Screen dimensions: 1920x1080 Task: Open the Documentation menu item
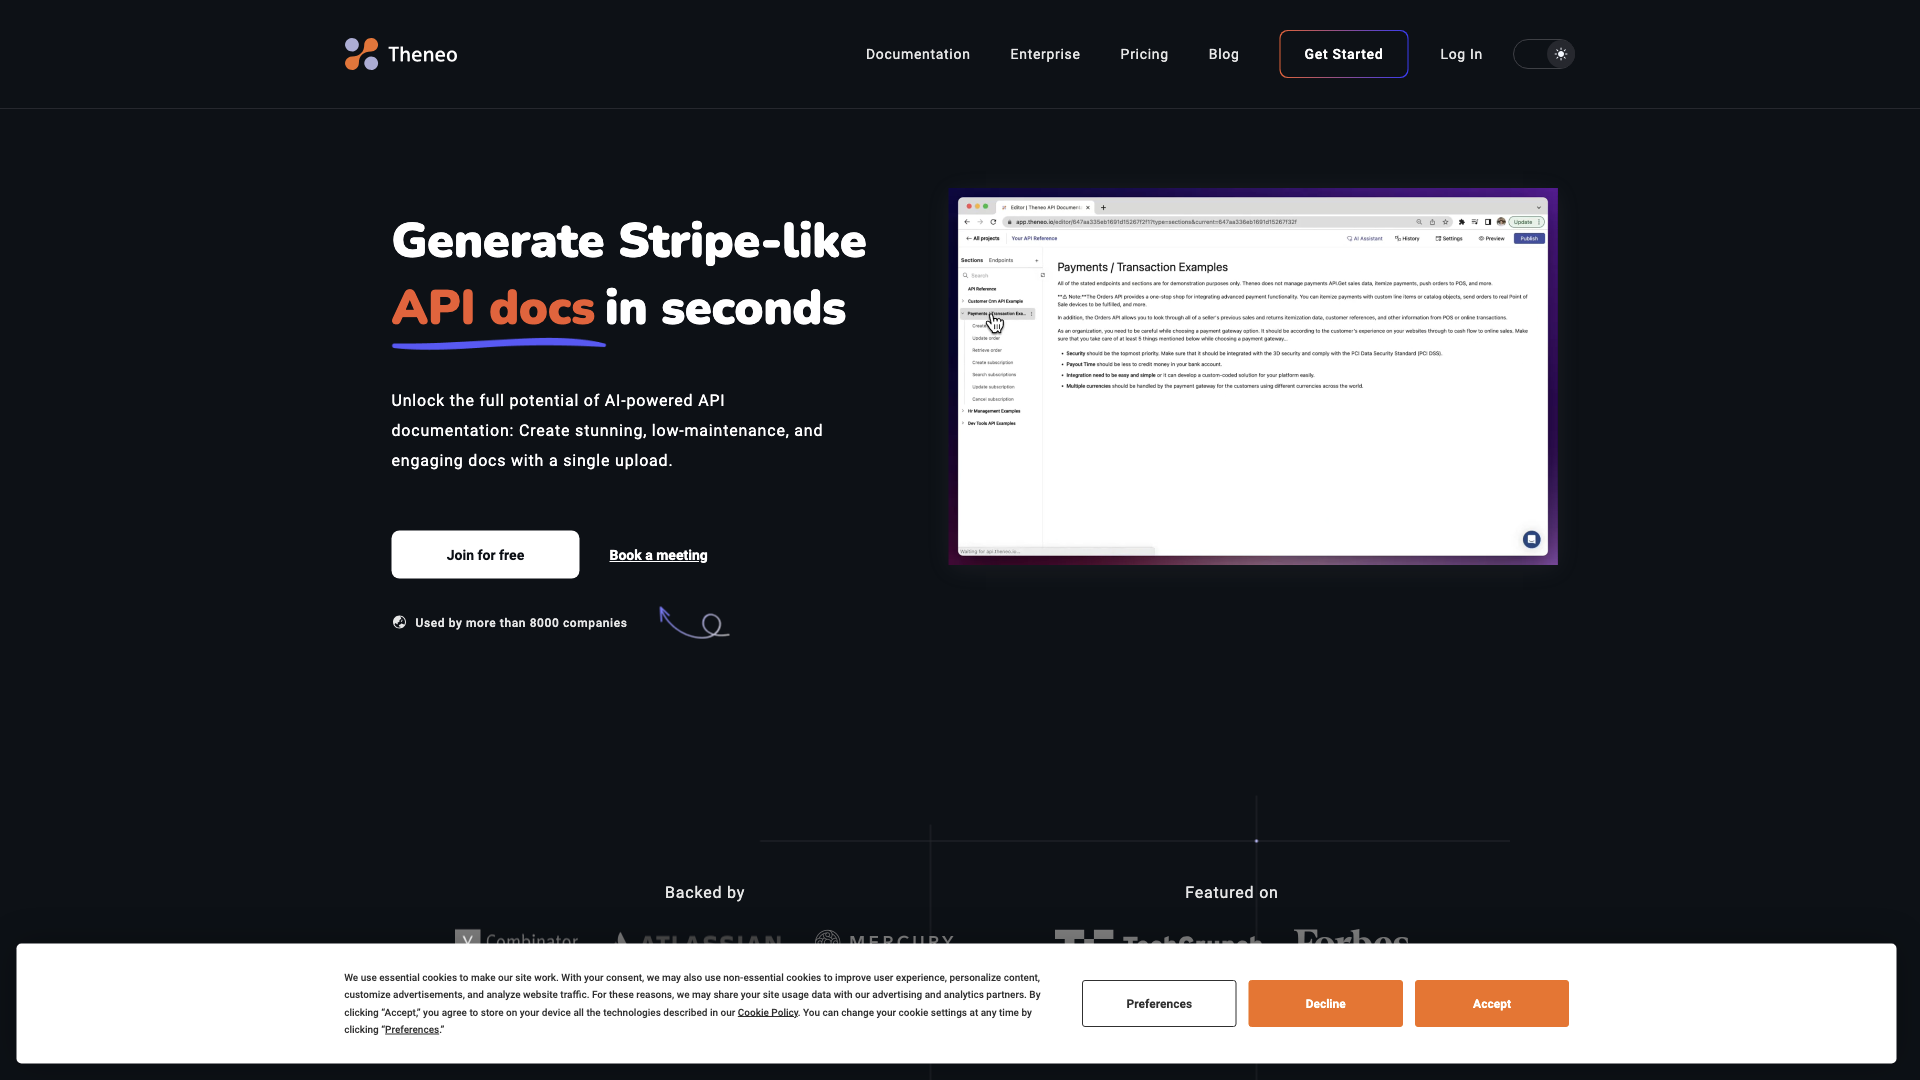918,54
